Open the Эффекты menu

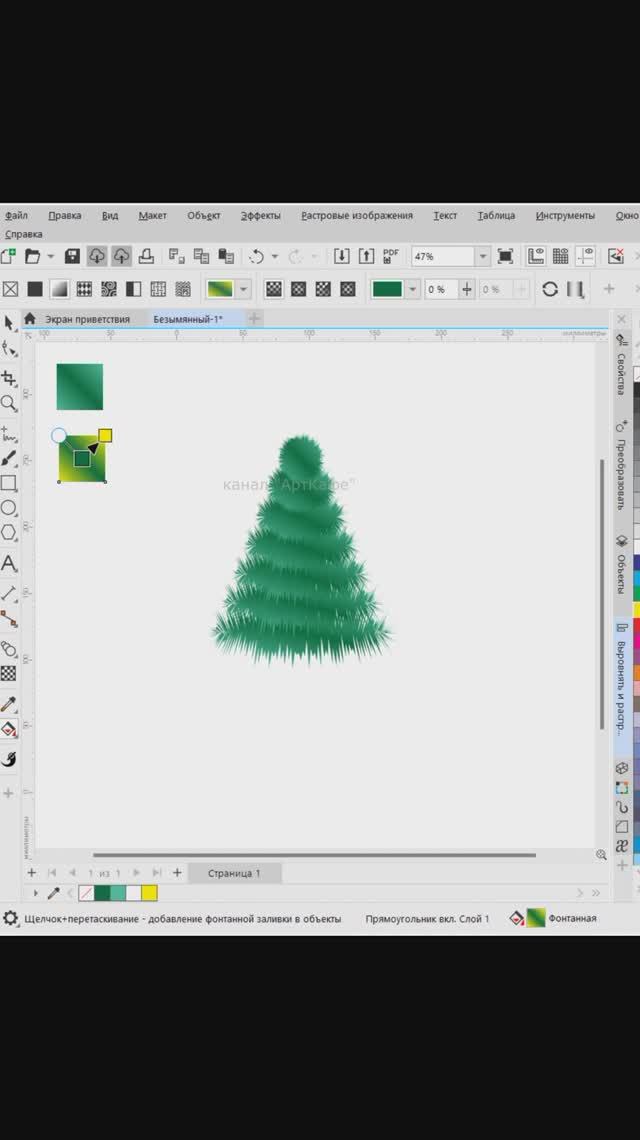tap(260, 215)
